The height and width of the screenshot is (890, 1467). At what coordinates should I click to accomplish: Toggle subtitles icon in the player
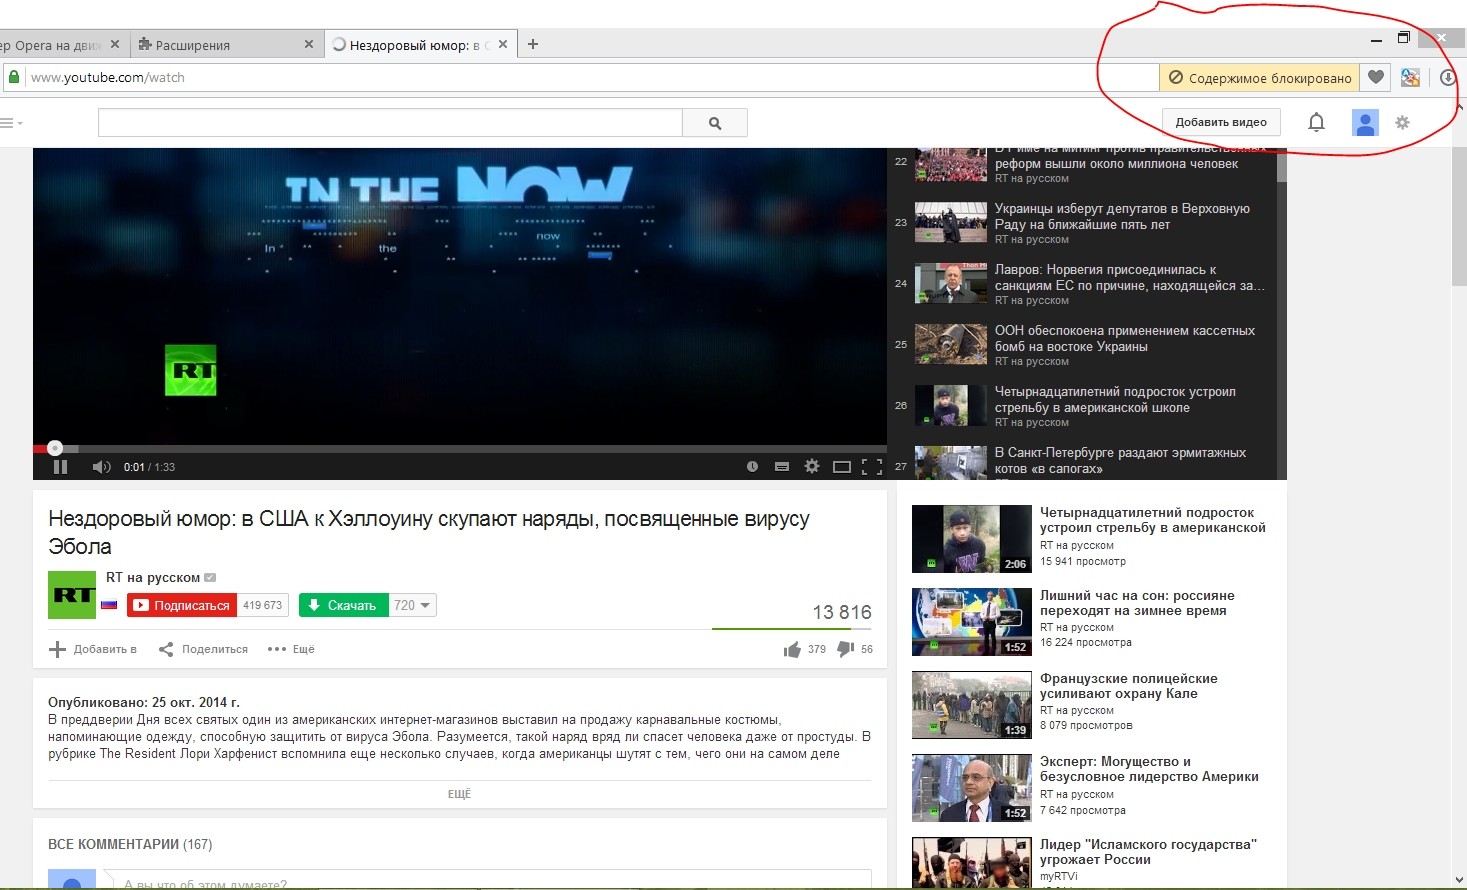pyautogui.click(x=782, y=467)
